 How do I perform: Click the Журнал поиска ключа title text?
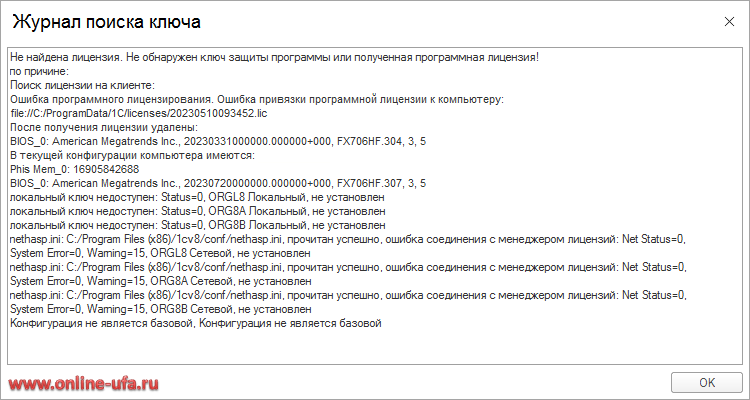[106, 22]
